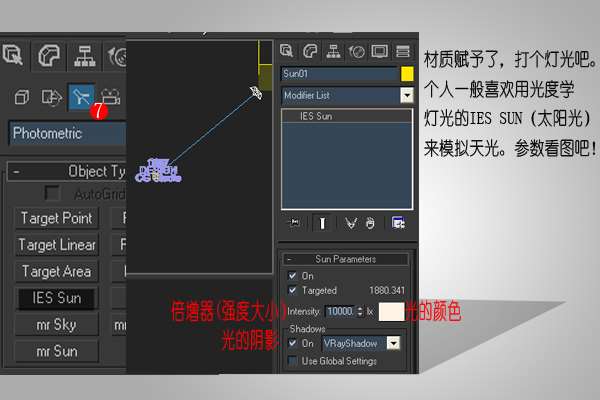The image size is (600, 400).
Task: Click the Intensity value field
Action: [340, 312]
